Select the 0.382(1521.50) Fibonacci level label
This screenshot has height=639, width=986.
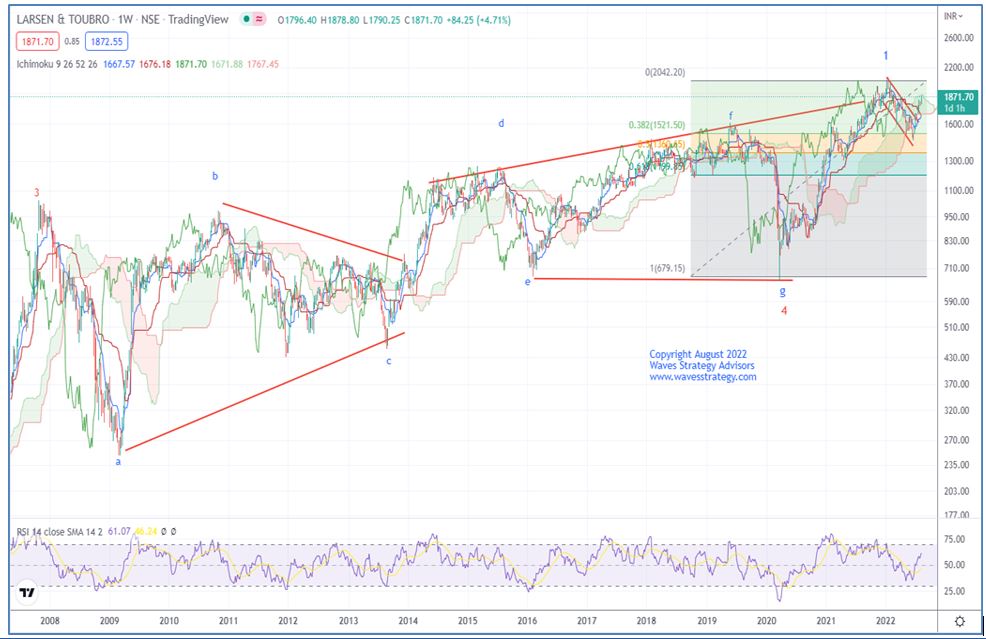pyautogui.click(x=656, y=125)
